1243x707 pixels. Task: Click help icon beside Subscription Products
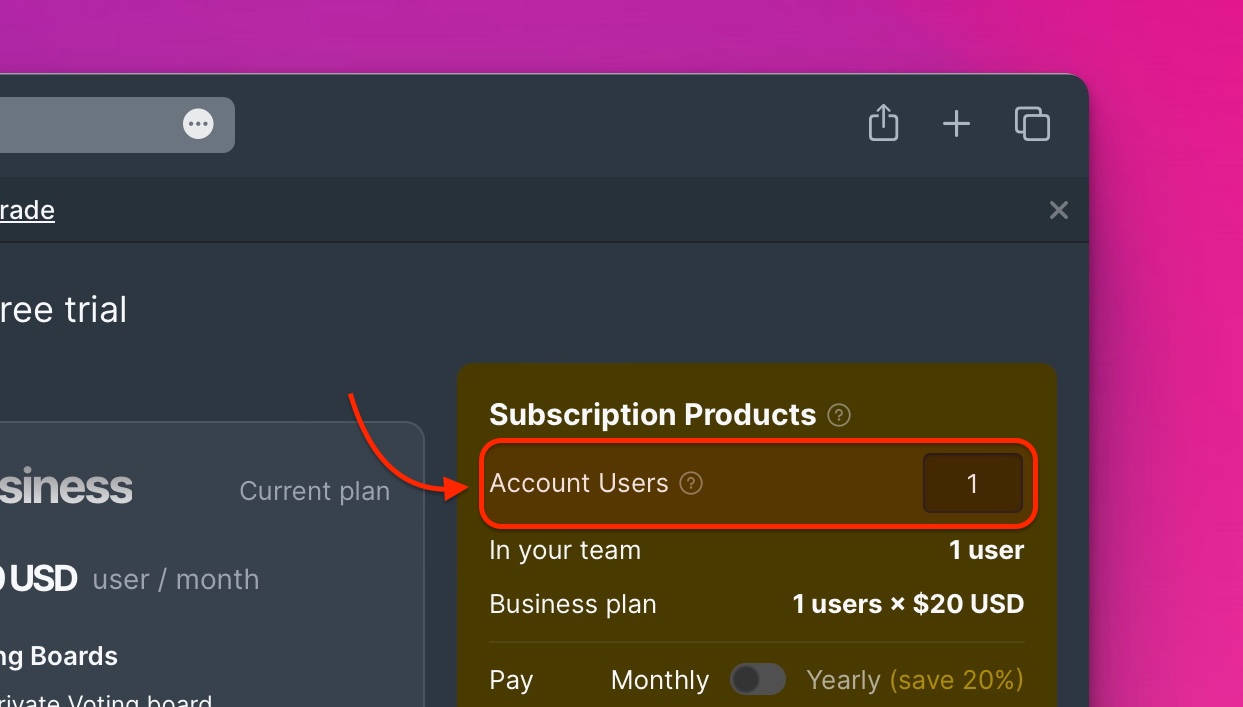[x=840, y=415]
